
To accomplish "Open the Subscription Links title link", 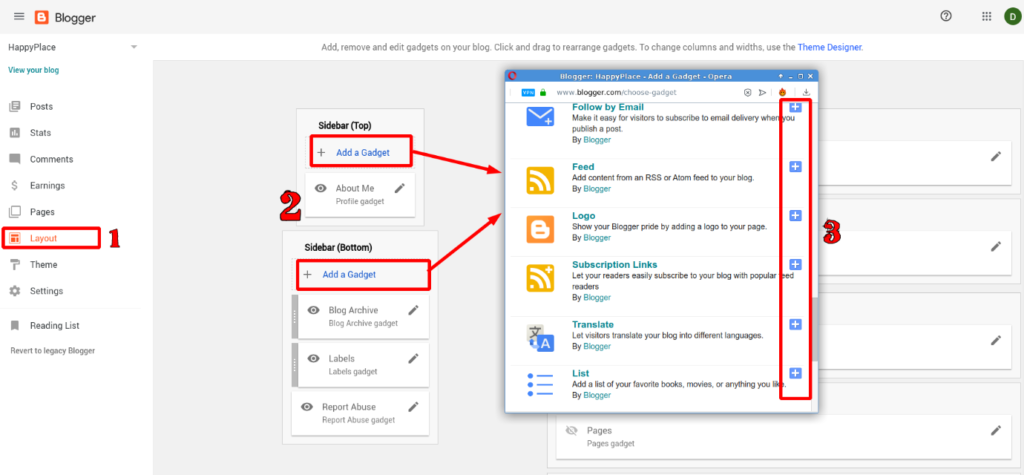I will 615,265.
